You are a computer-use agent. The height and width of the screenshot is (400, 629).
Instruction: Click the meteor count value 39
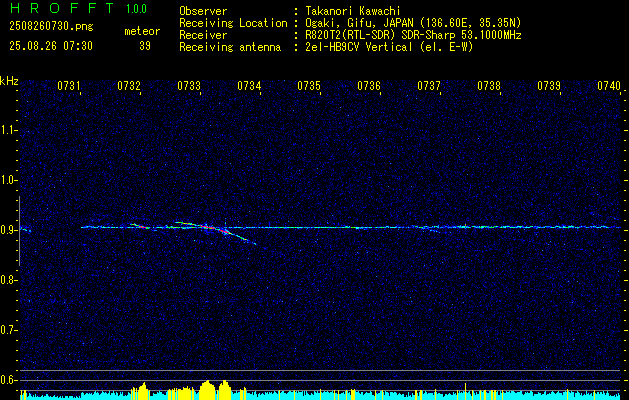pyautogui.click(x=145, y=46)
